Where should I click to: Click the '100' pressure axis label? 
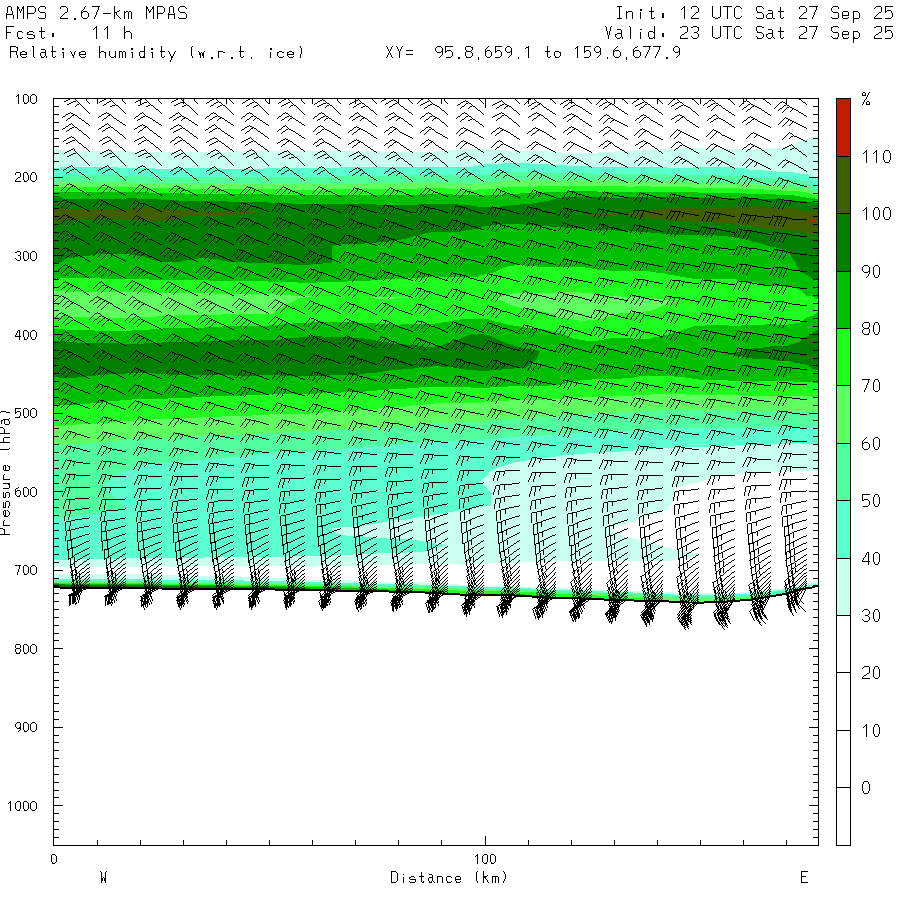point(26,99)
